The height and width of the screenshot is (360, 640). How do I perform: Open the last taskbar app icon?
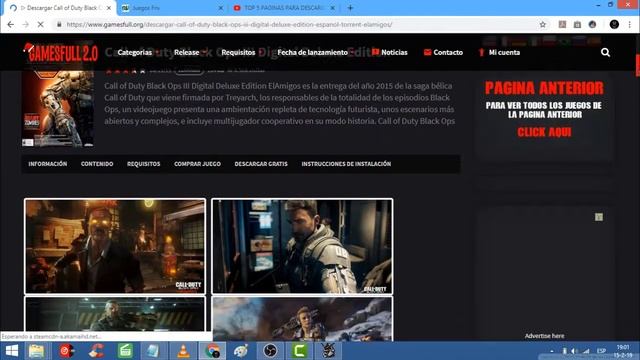tap(328, 351)
